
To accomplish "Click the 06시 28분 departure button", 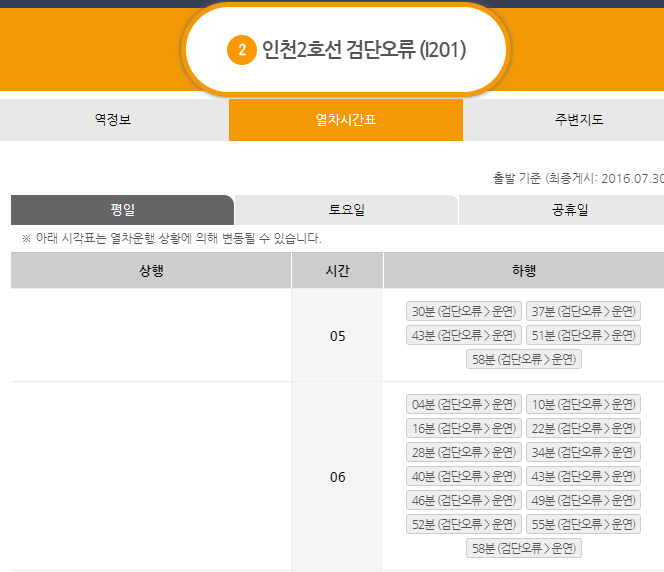I will tap(464, 452).
